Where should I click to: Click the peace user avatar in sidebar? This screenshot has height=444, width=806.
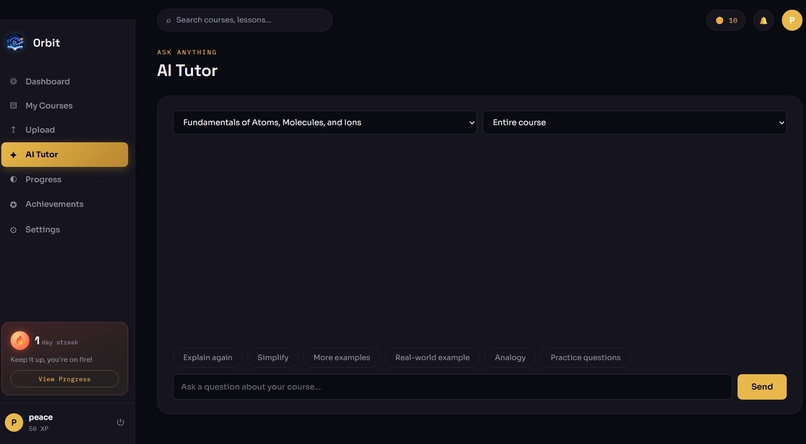click(x=14, y=422)
